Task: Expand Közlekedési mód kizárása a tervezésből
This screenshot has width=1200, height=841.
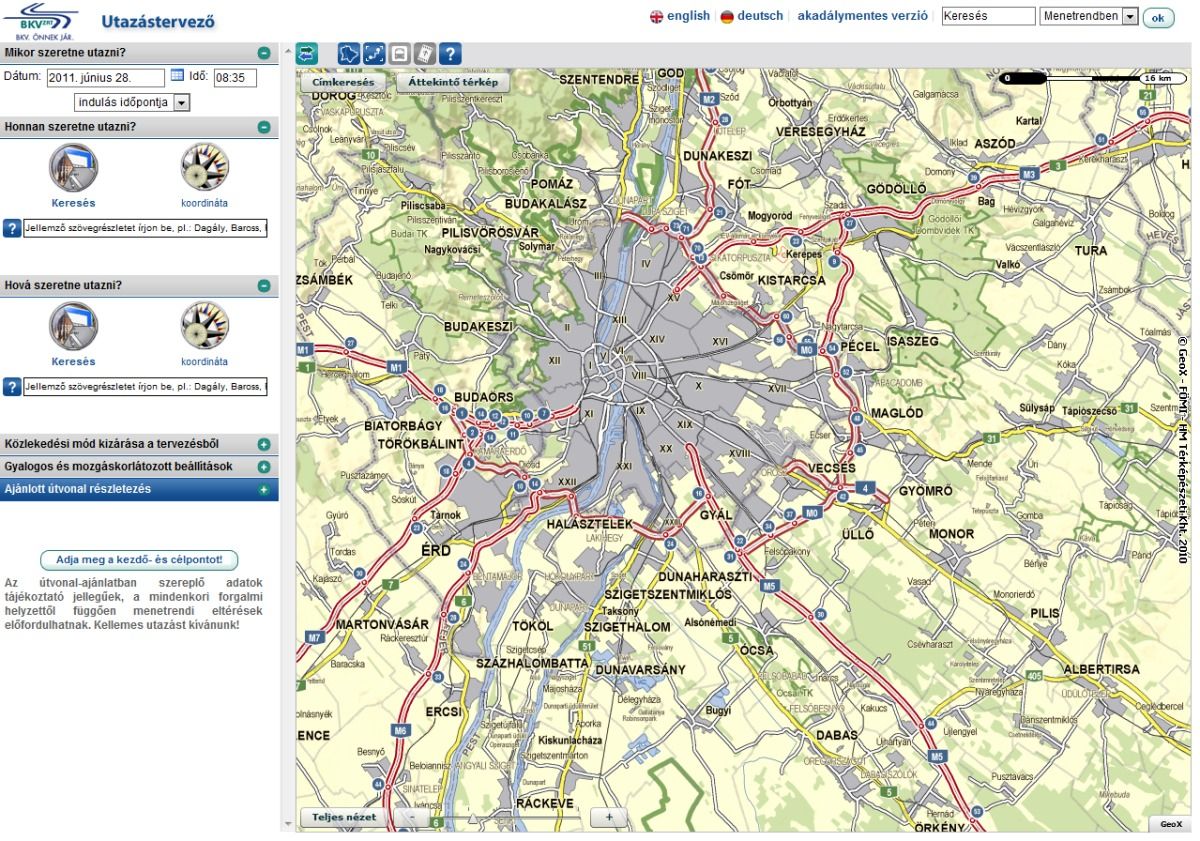Action: [264, 444]
